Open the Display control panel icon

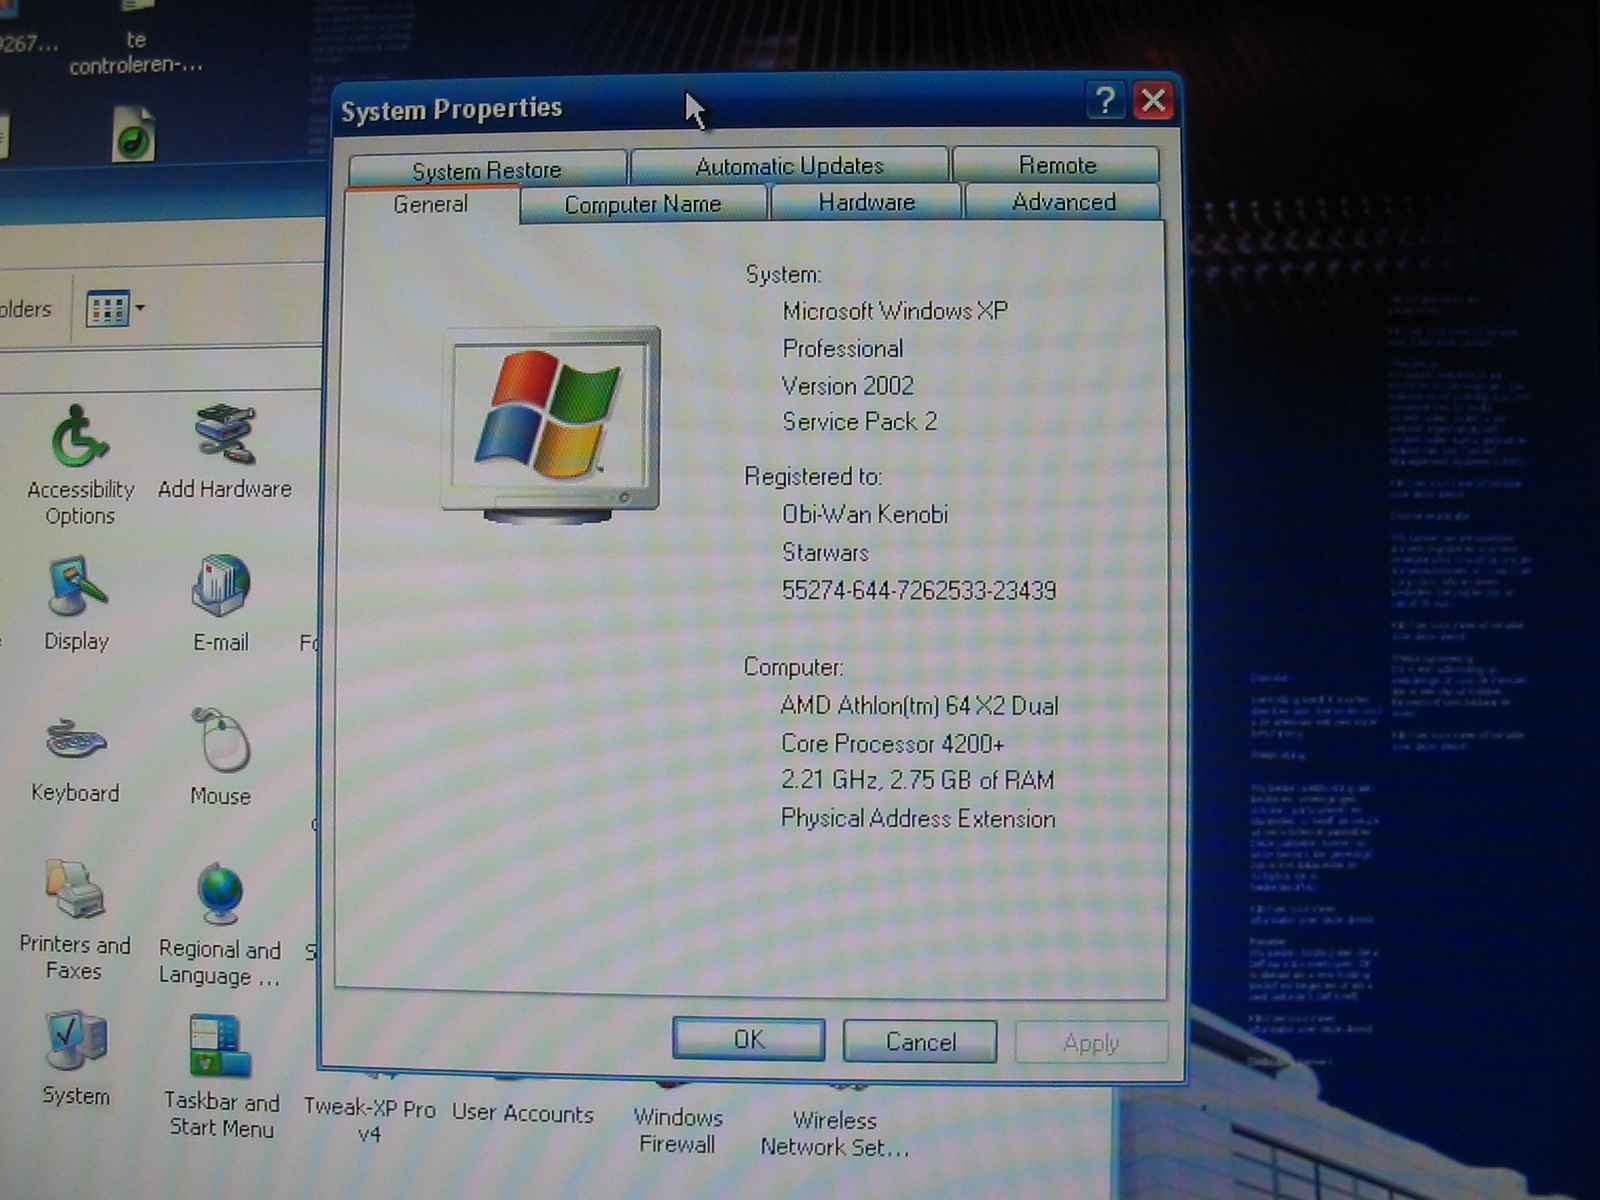tap(76, 589)
